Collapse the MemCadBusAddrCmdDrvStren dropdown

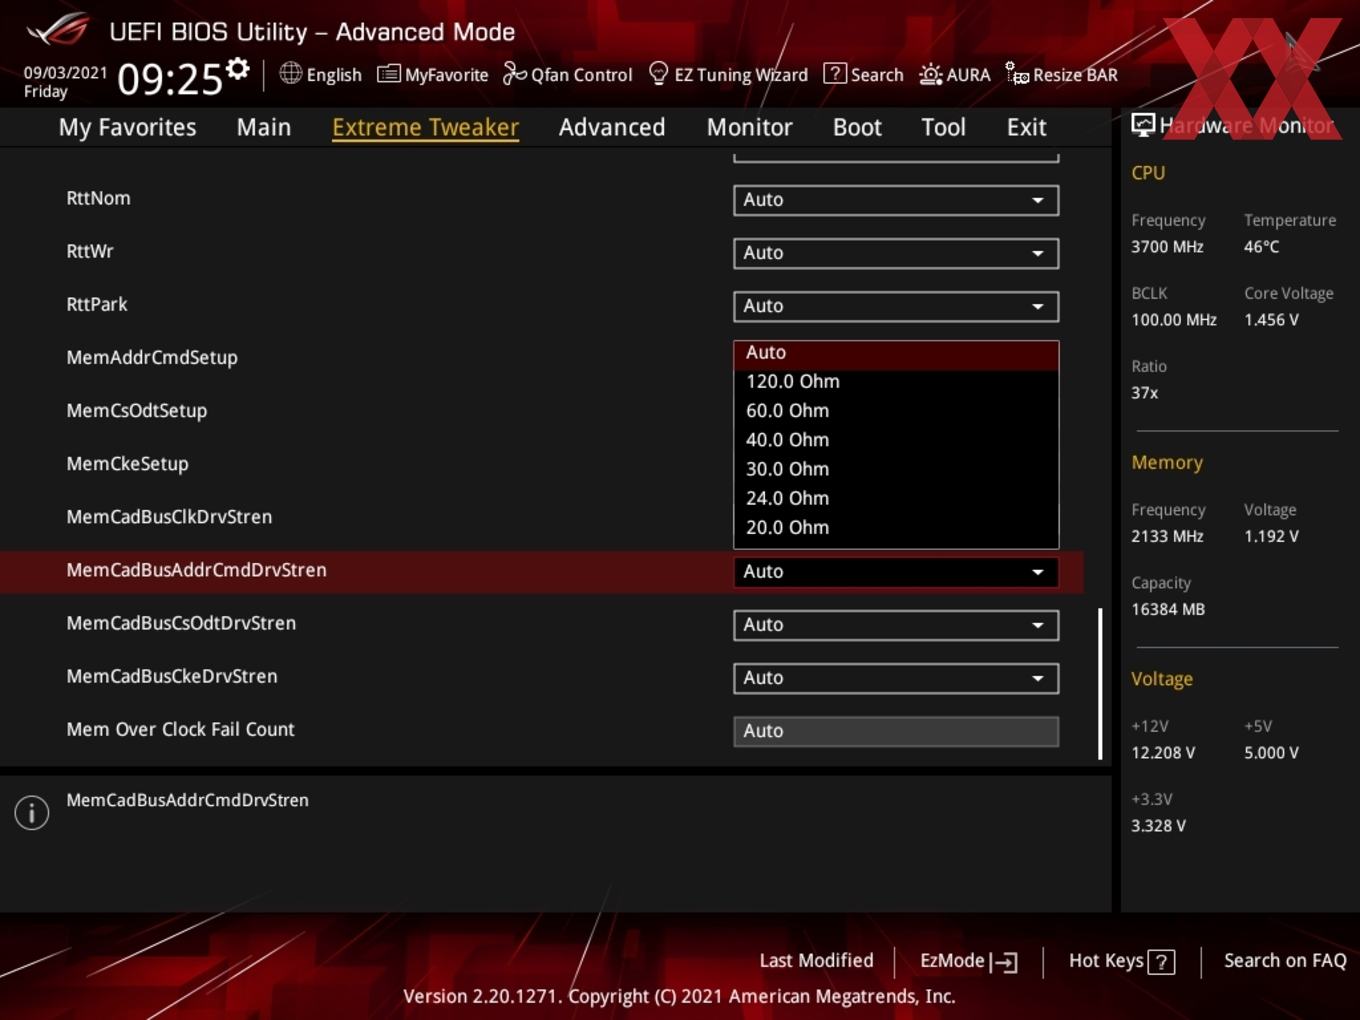click(896, 572)
